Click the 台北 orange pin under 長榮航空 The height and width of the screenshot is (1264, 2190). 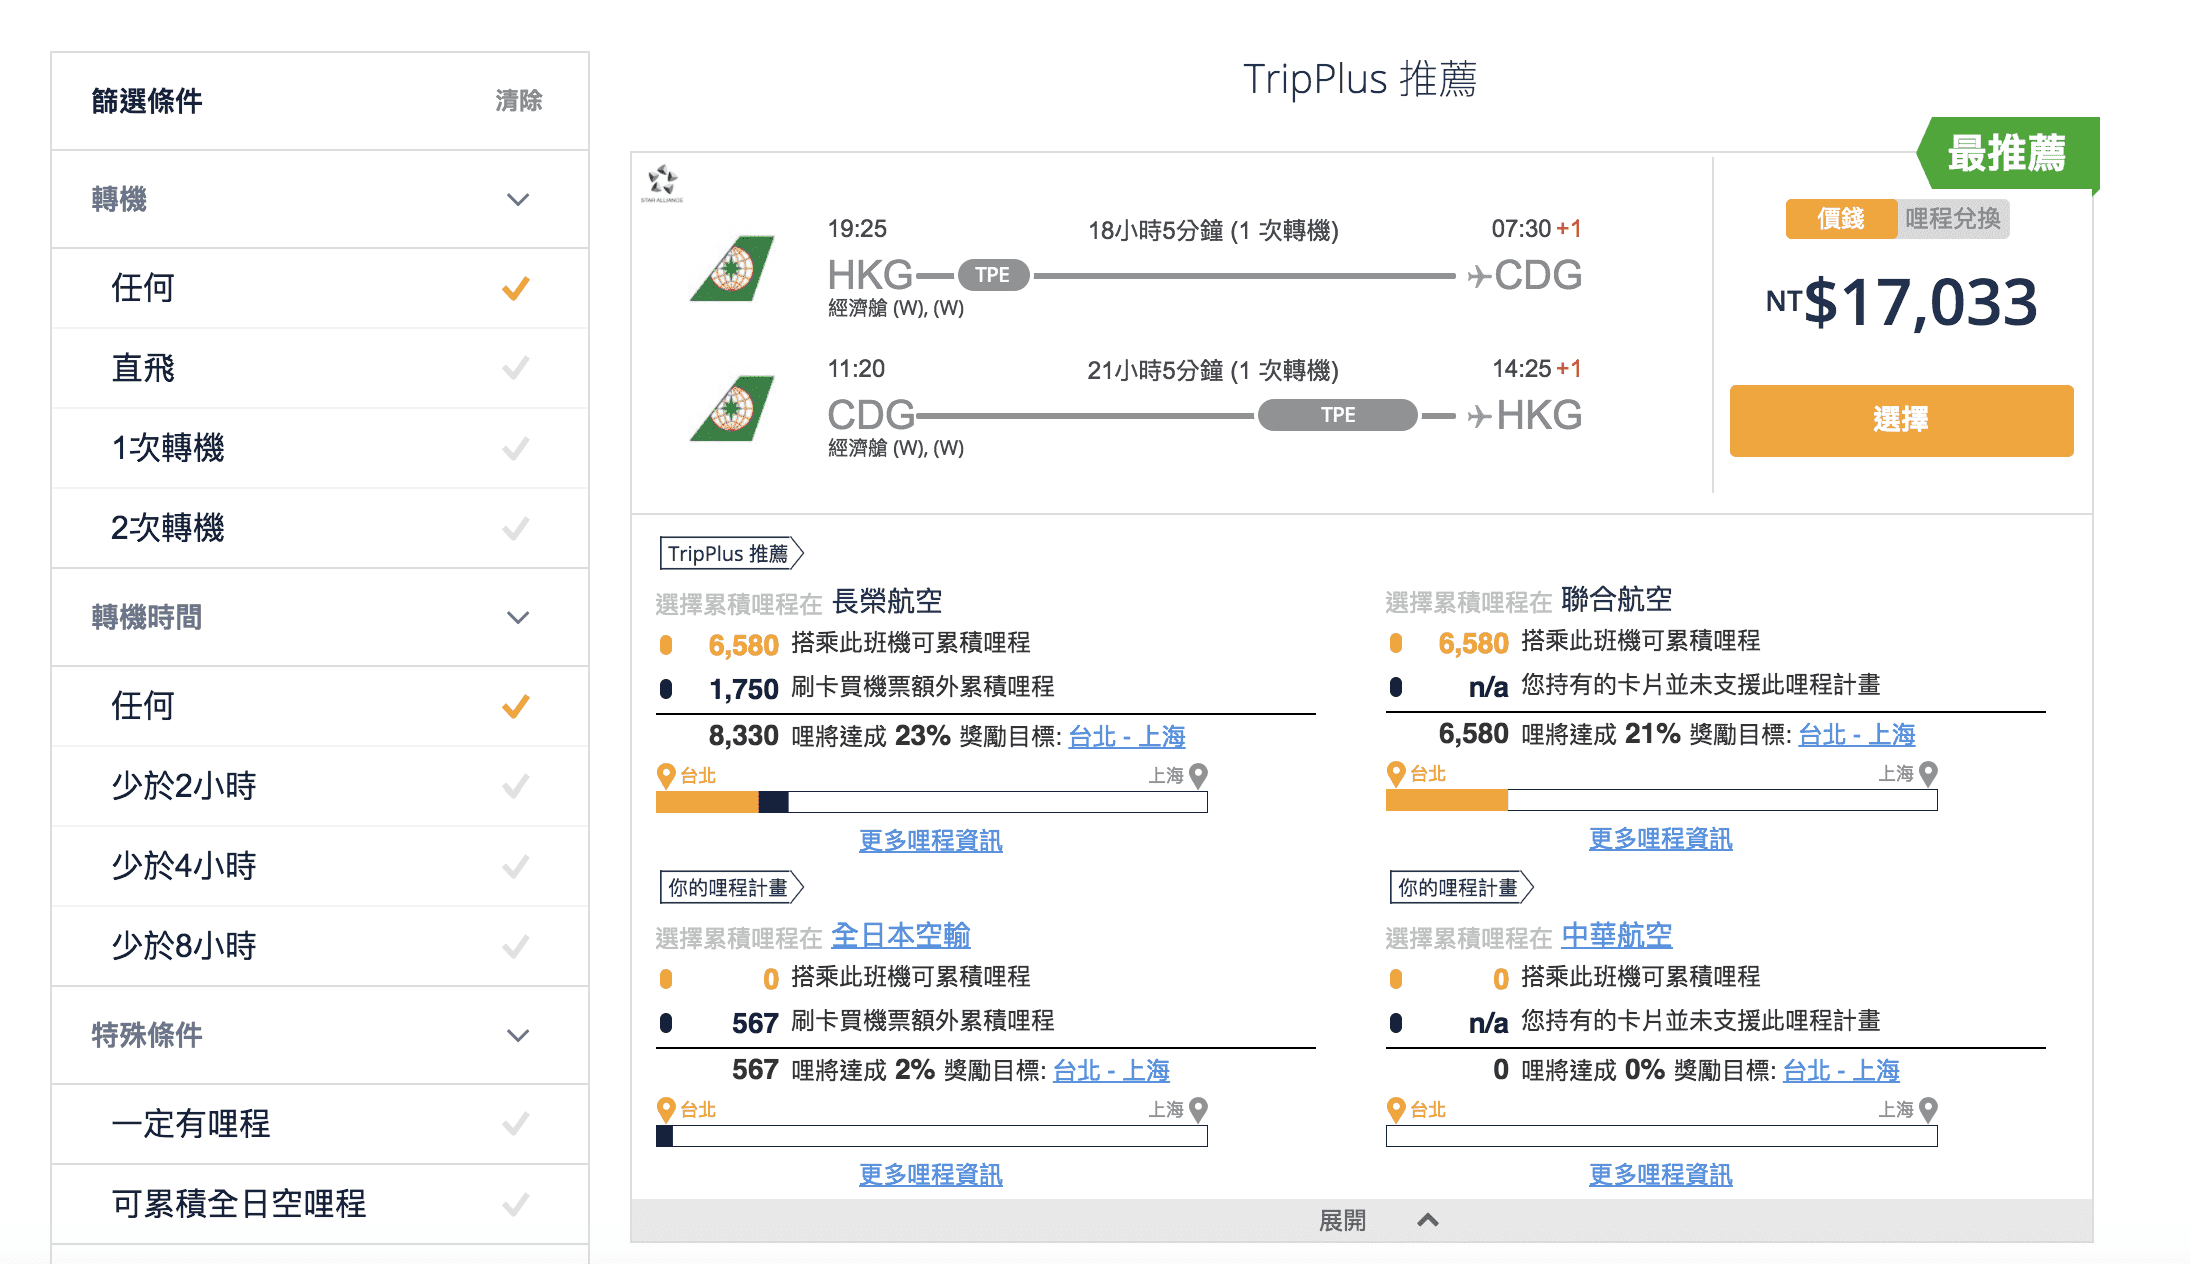(666, 776)
